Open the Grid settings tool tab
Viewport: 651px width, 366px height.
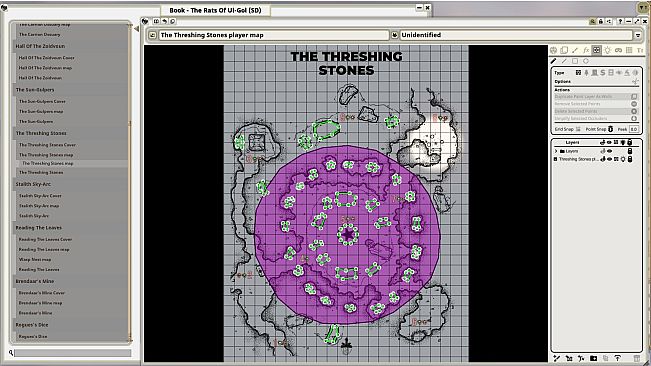pyautogui.click(x=629, y=50)
